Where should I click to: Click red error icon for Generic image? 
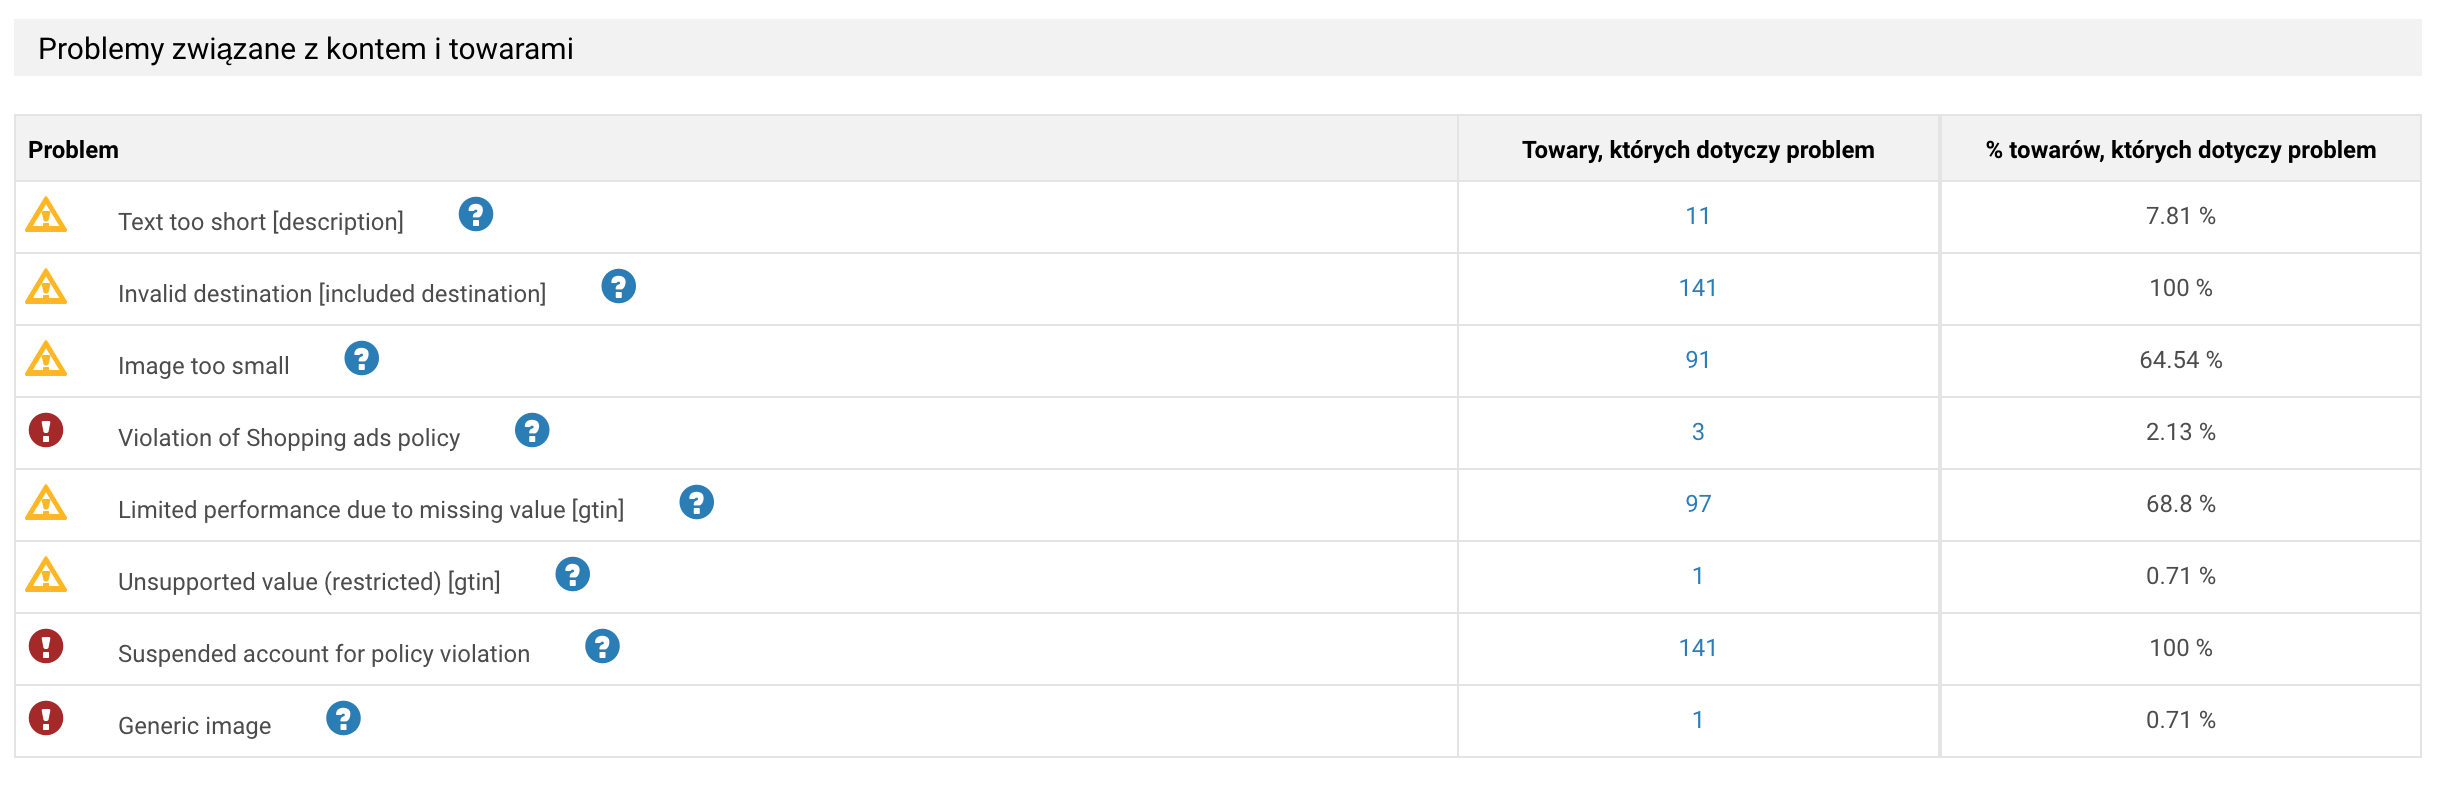[46, 718]
